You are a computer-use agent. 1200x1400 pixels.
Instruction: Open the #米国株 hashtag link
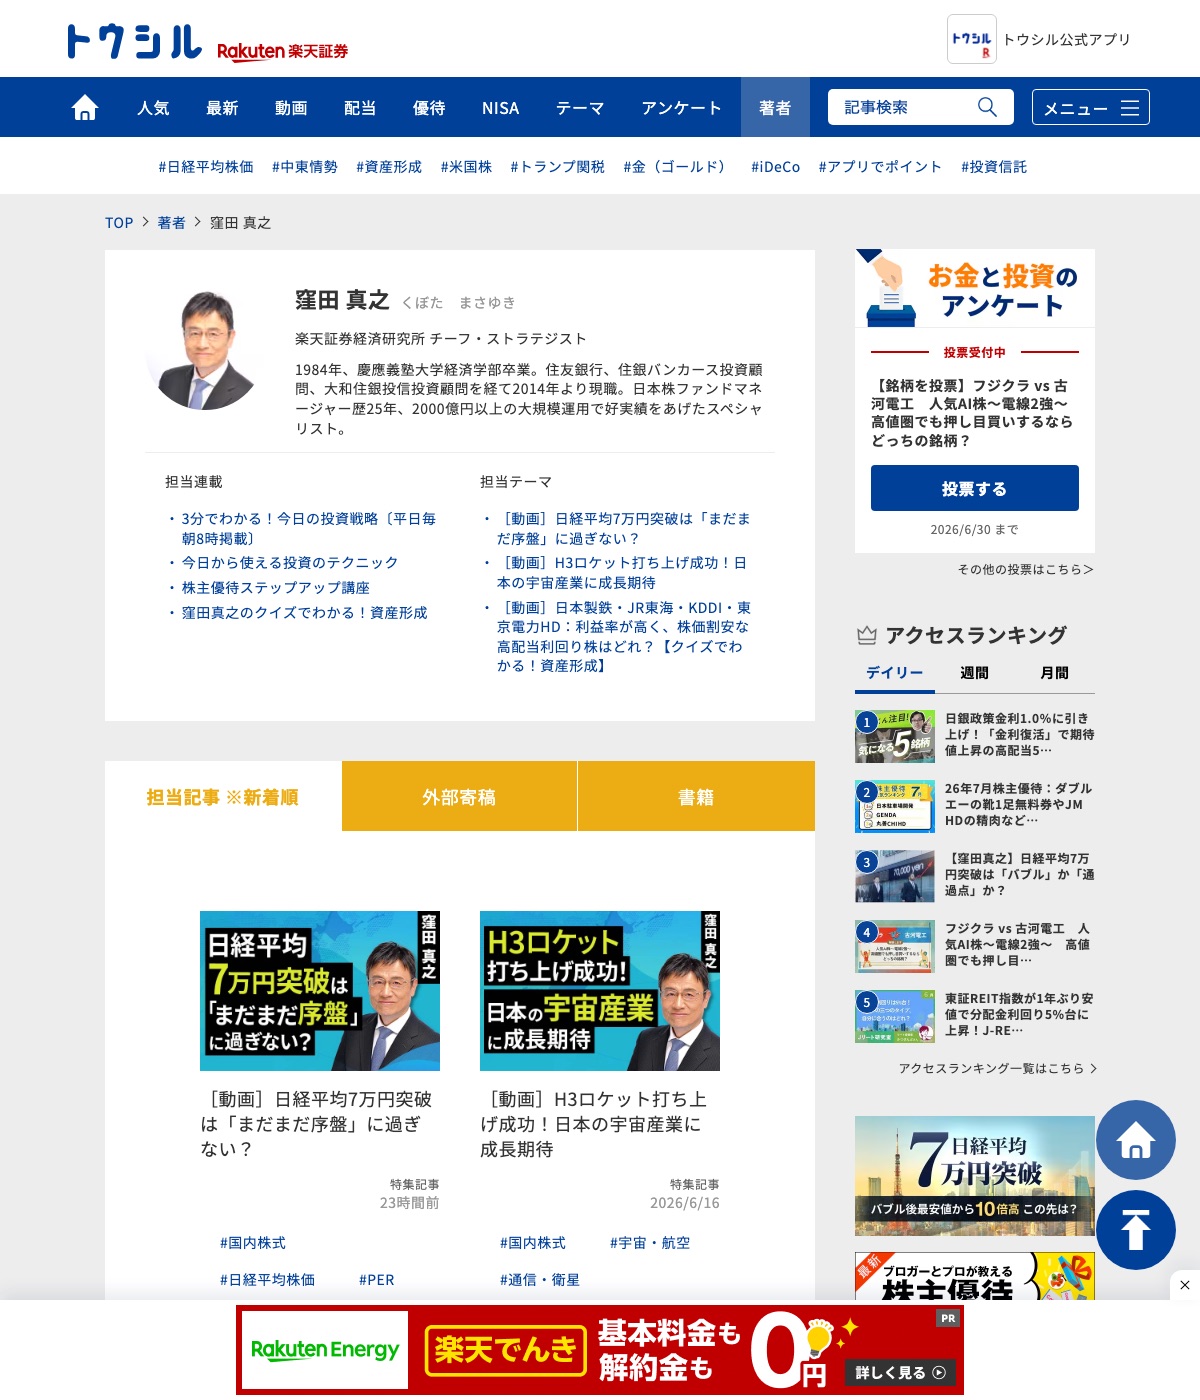pyautogui.click(x=466, y=167)
